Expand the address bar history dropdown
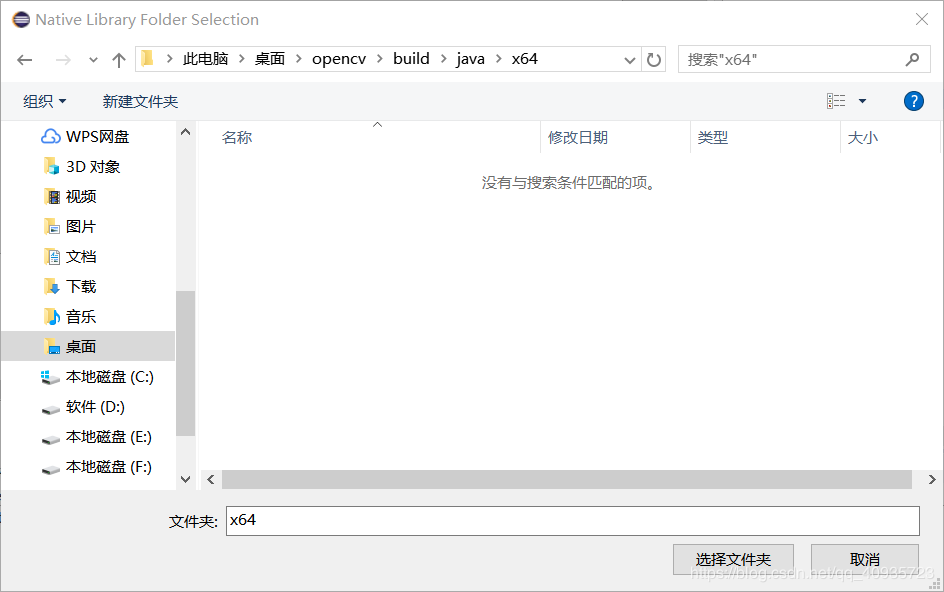This screenshot has height=592, width=944. click(630, 59)
